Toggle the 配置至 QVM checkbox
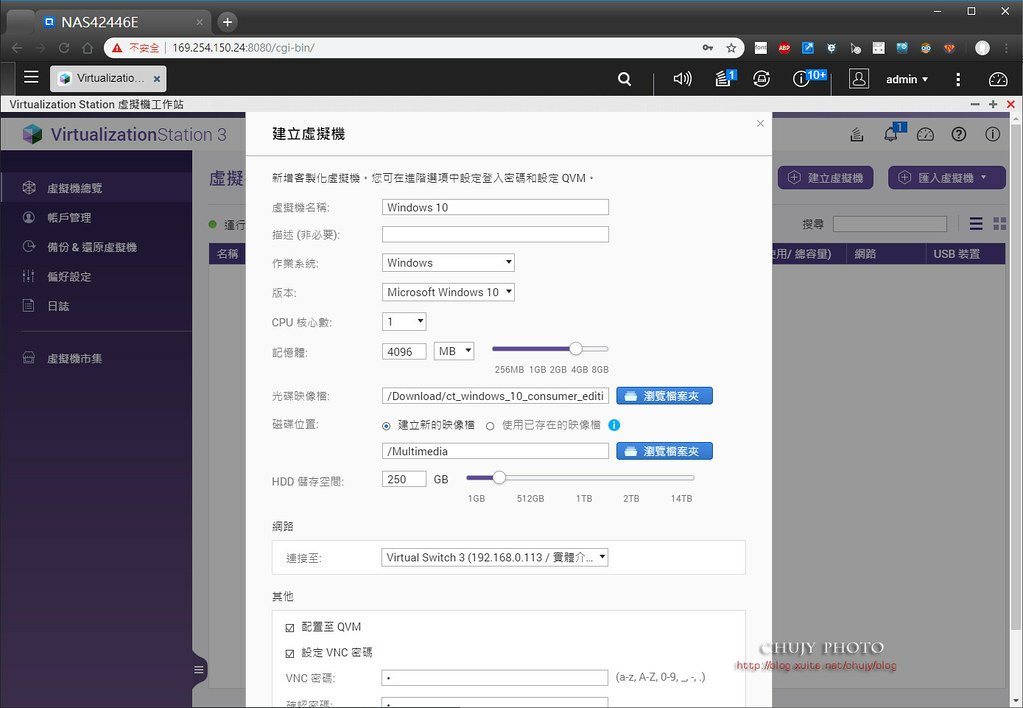This screenshot has height=708, width=1023. (290, 628)
